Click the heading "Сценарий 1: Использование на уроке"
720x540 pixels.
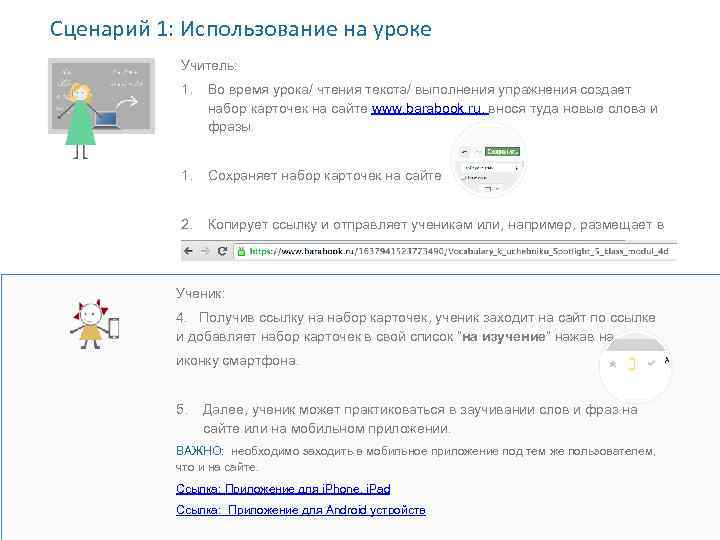pyautogui.click(x=240, y=29)
